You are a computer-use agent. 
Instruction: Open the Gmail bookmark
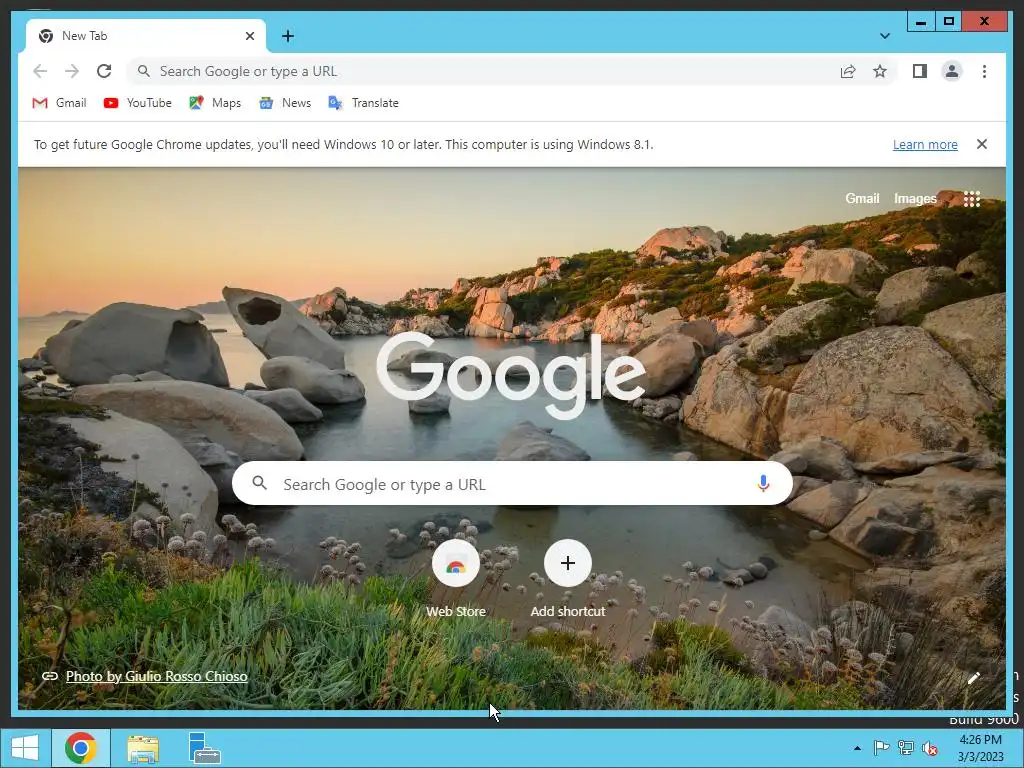tap(59, 103)
